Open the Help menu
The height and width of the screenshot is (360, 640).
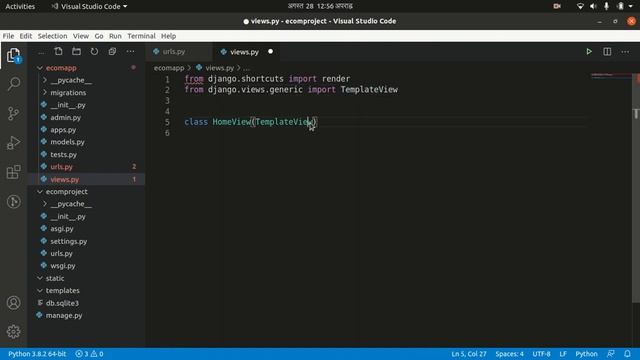pyautogui.click(x=168, y=36)
